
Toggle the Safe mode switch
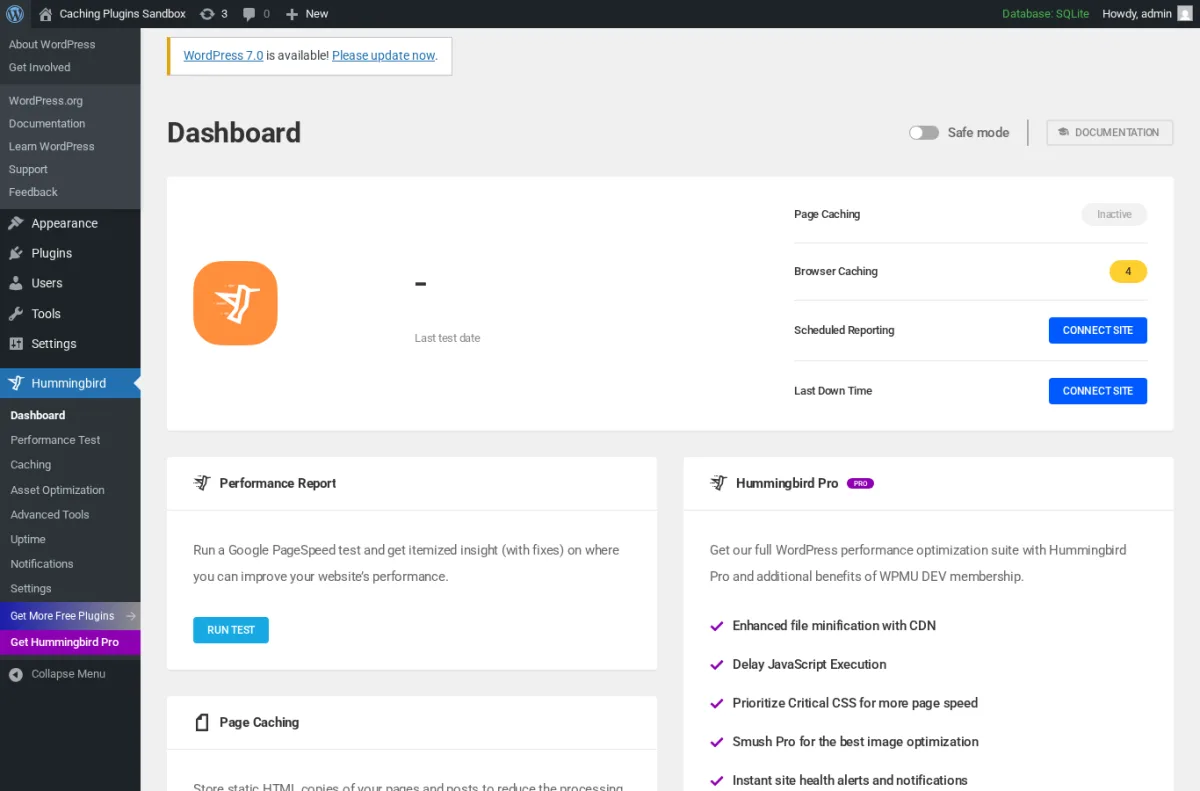tap(923, 132)
